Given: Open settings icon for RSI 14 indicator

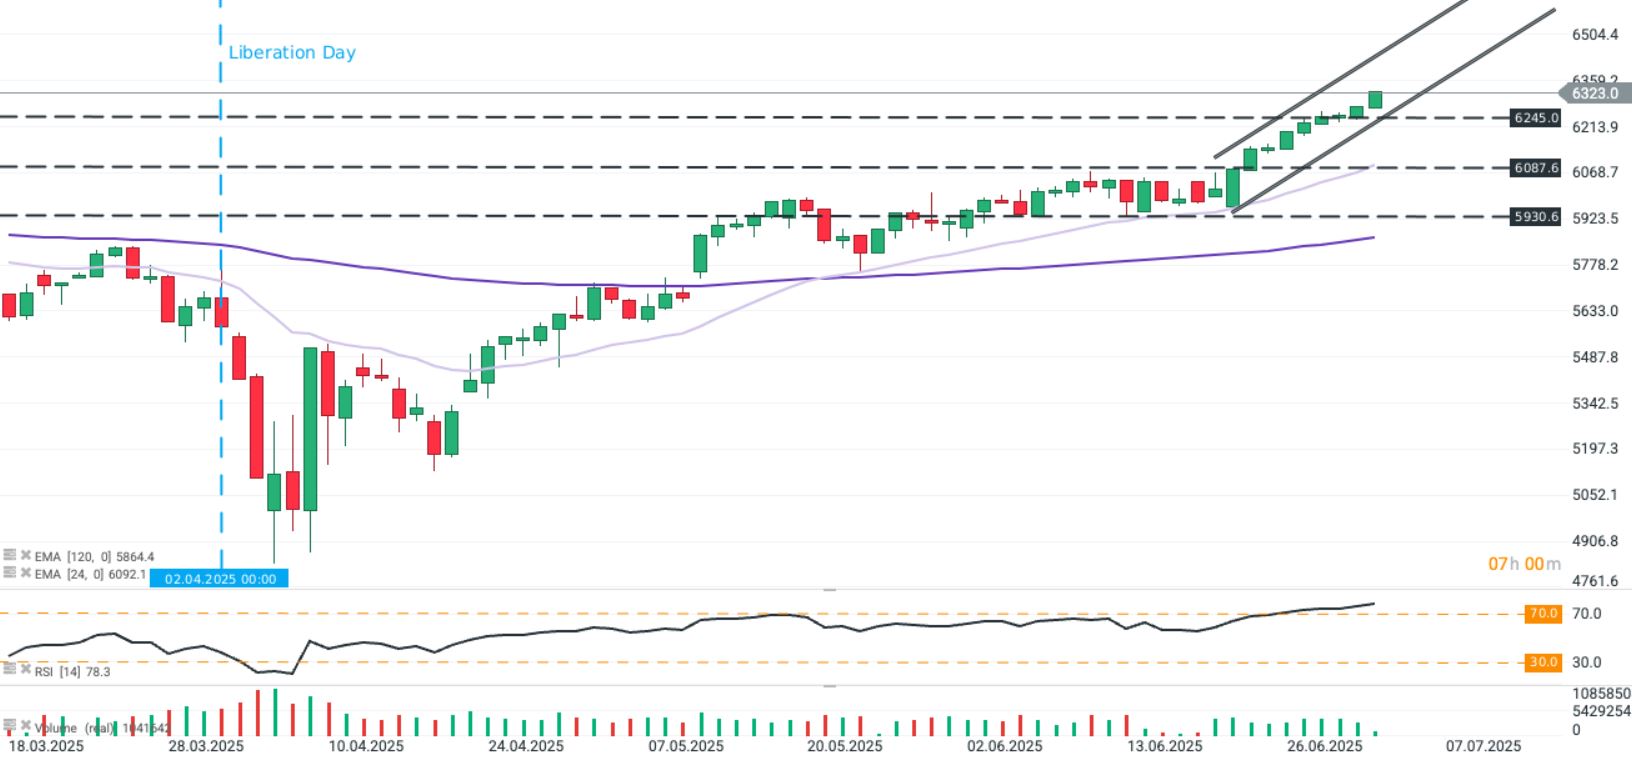Looking at the screenshot, I should (x=9, y=670).
